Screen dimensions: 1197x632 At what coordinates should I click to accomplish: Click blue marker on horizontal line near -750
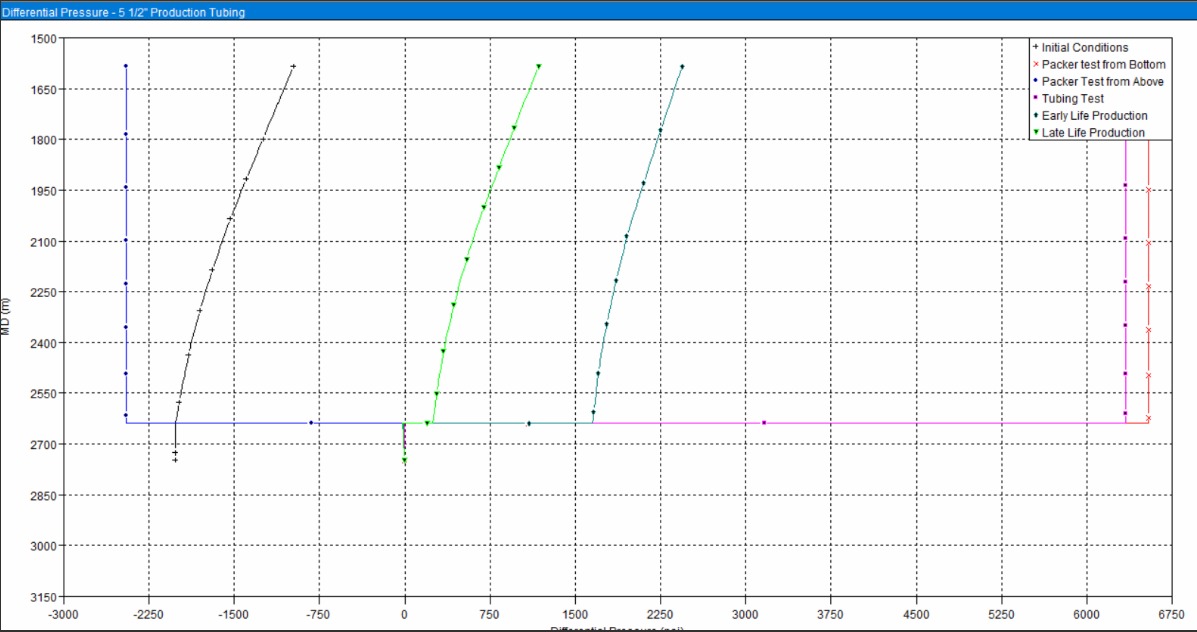tap(311, 423)
